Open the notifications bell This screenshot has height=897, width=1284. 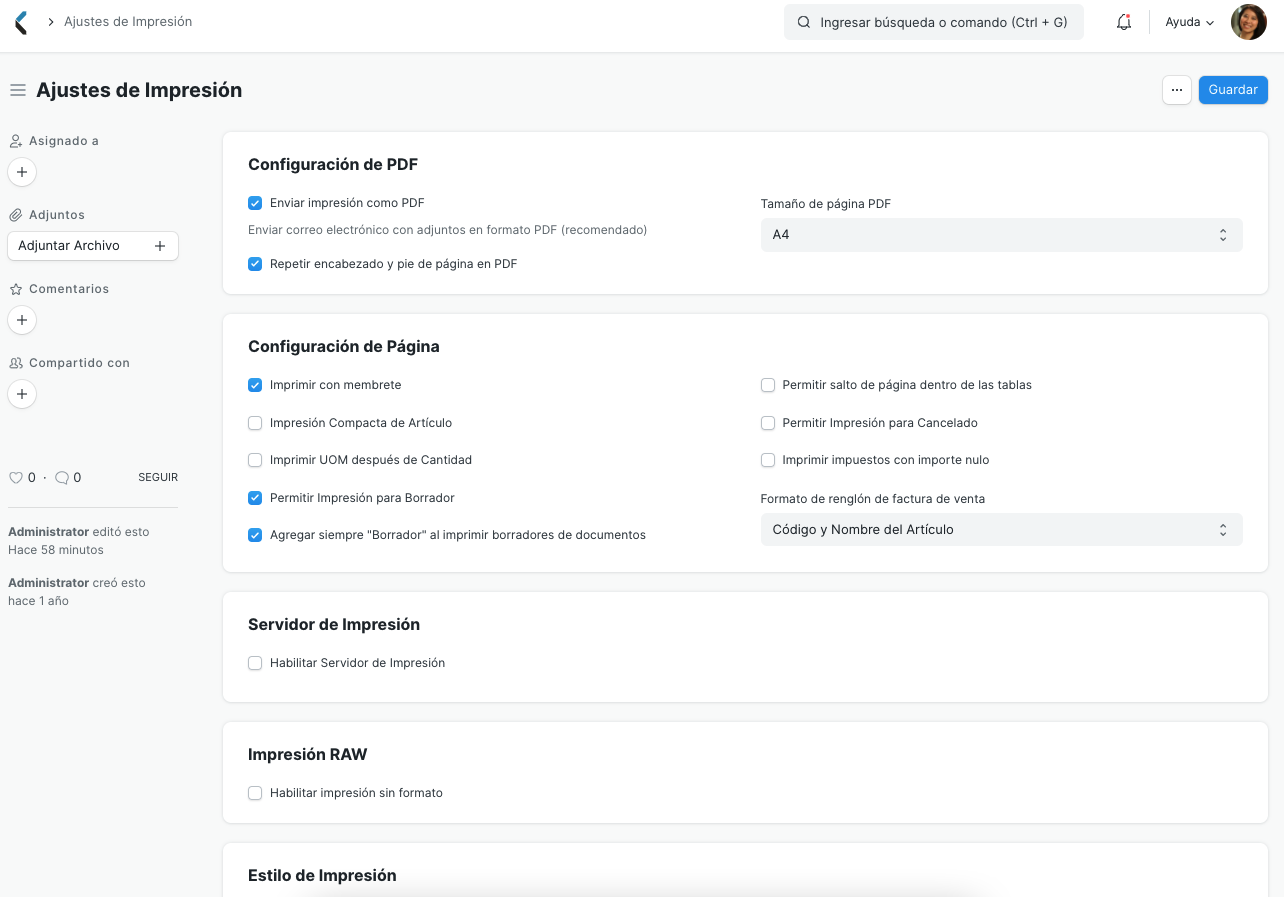[x=1123, y=21]
